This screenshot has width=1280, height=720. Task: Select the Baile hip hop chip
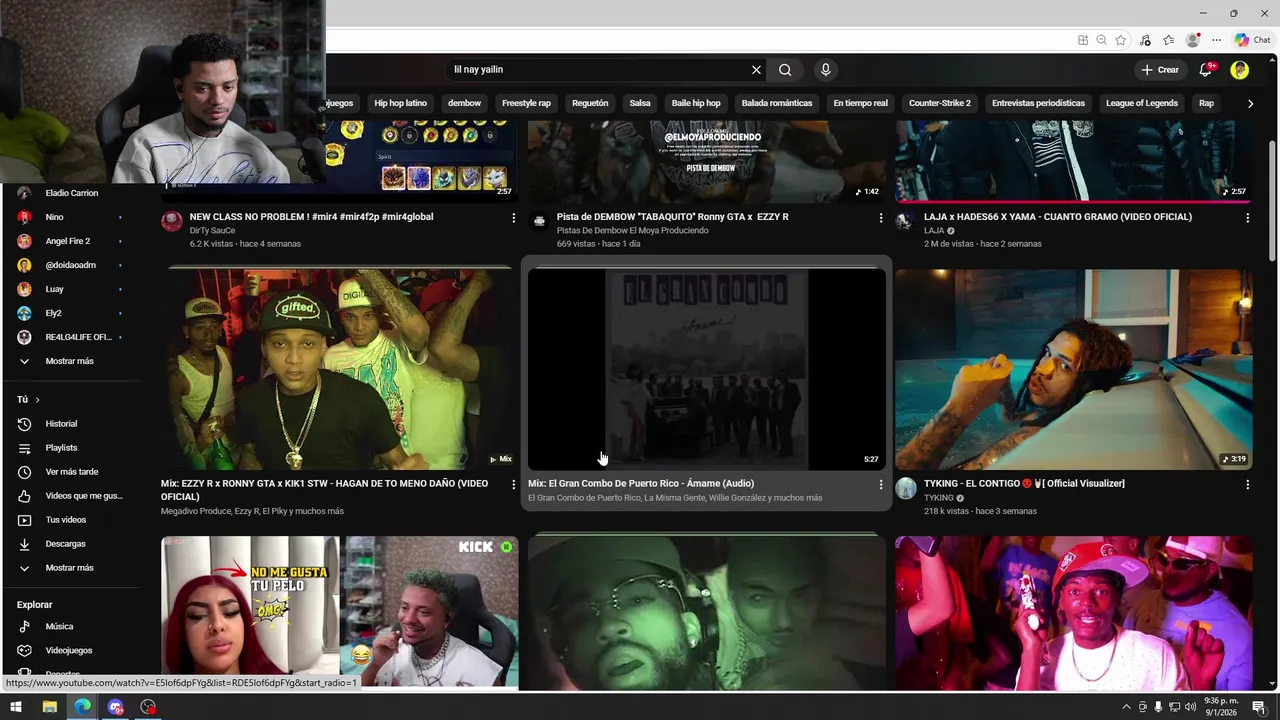point(696,103)
